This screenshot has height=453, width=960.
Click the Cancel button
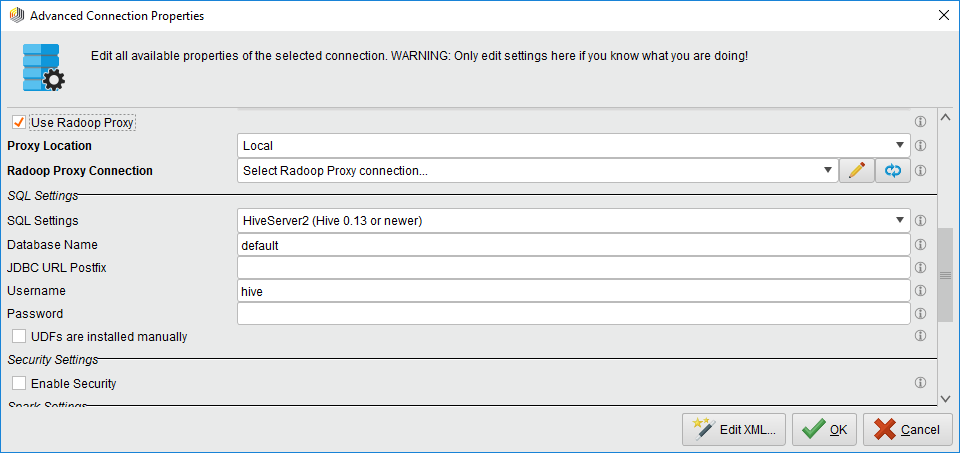[908, 430]
